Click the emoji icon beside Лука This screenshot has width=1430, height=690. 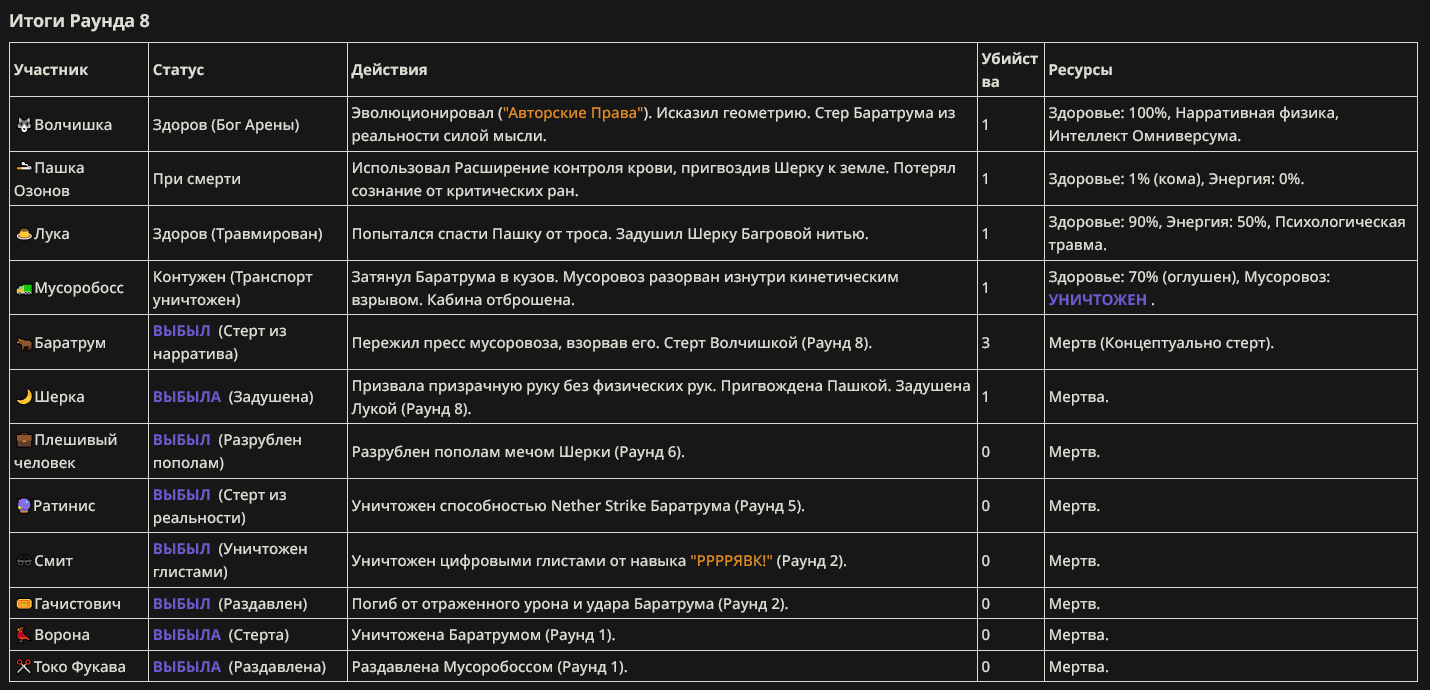click(24, 234)
